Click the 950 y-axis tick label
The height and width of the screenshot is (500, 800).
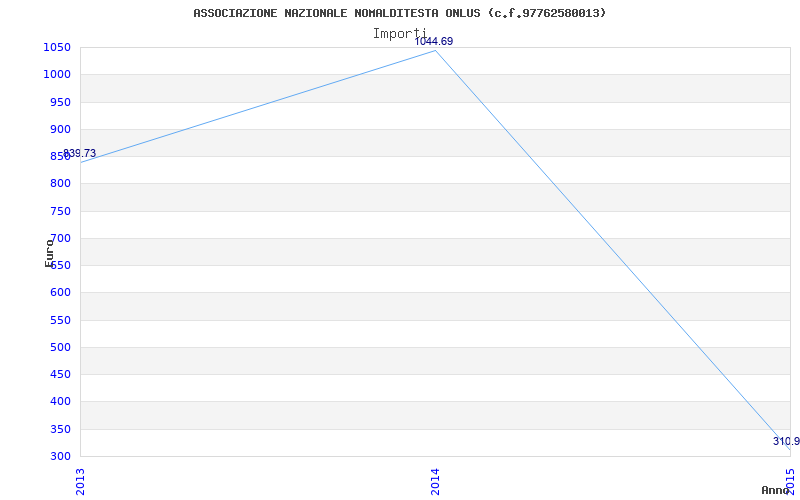pyautogui.click(x=60, y=102)
